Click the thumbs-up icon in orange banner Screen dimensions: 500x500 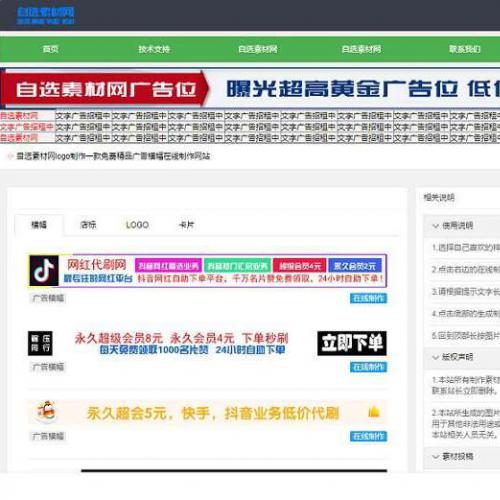coord(374,412)
